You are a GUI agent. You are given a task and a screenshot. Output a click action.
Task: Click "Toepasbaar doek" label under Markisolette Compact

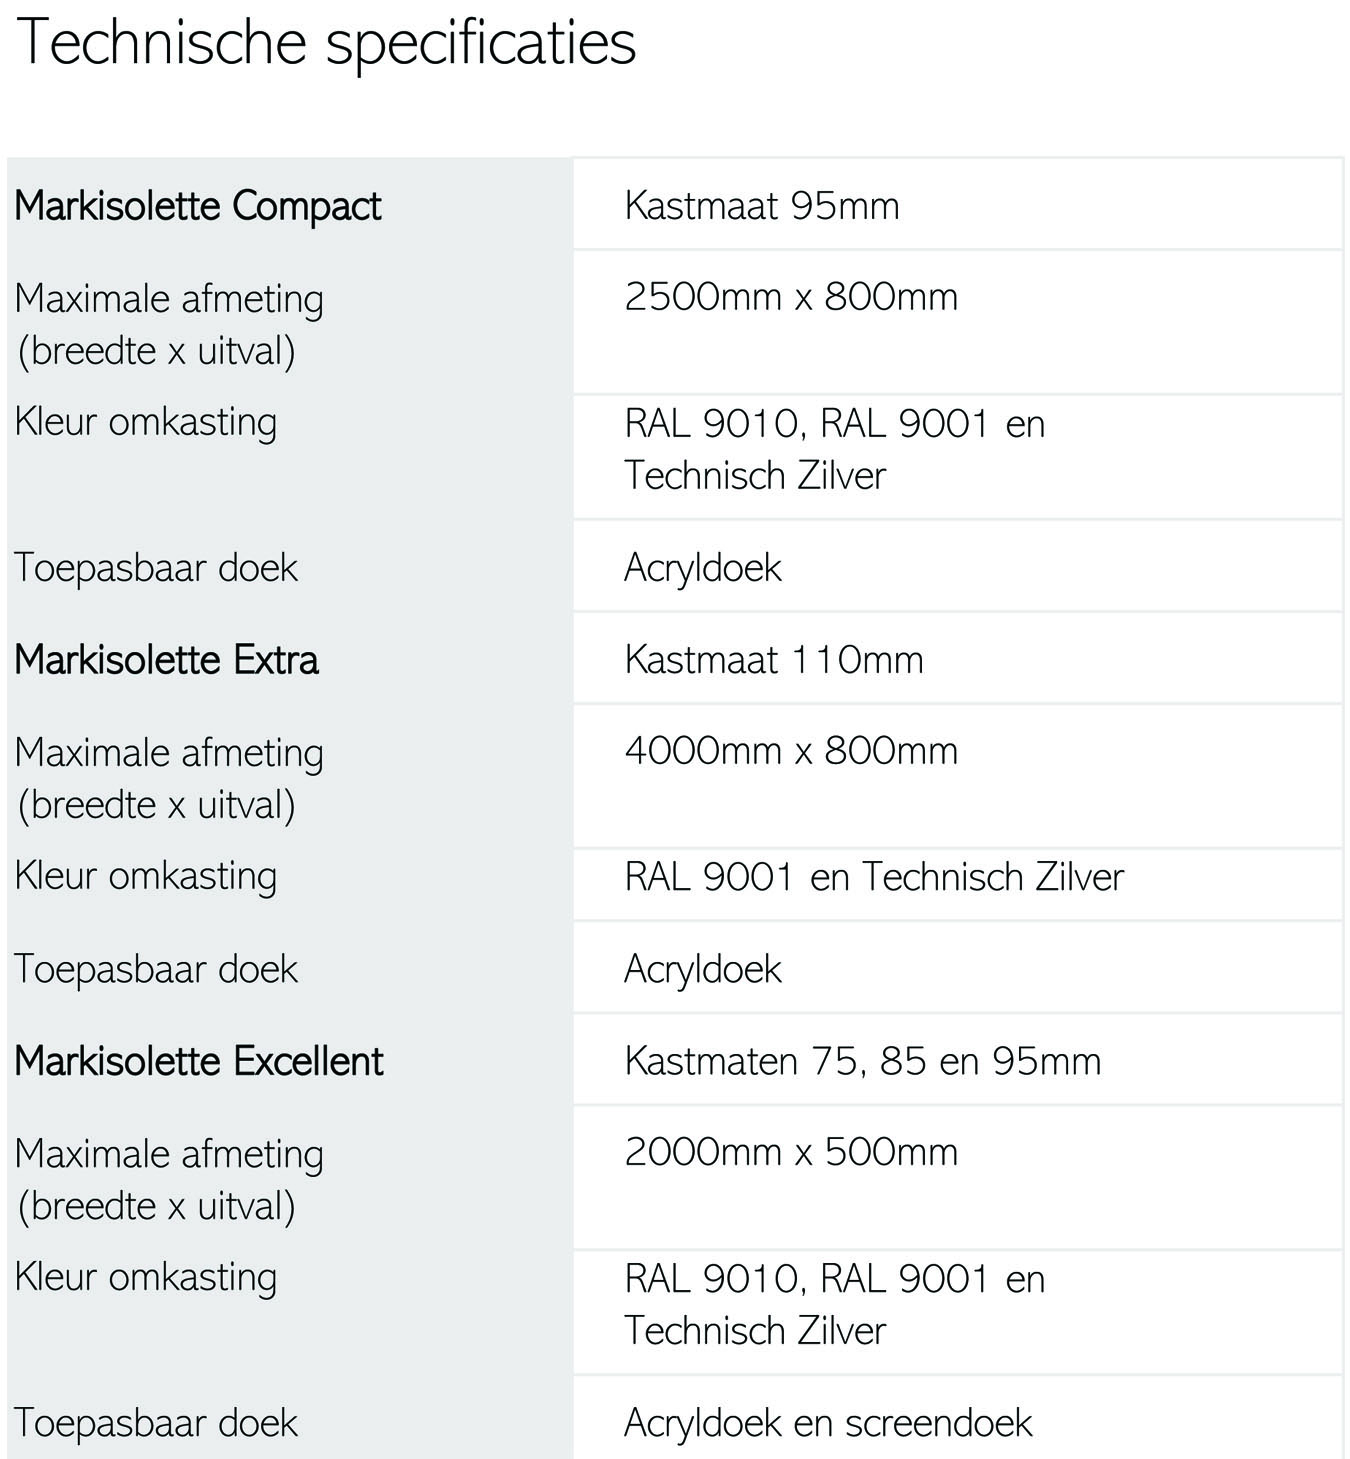(156, 568)
